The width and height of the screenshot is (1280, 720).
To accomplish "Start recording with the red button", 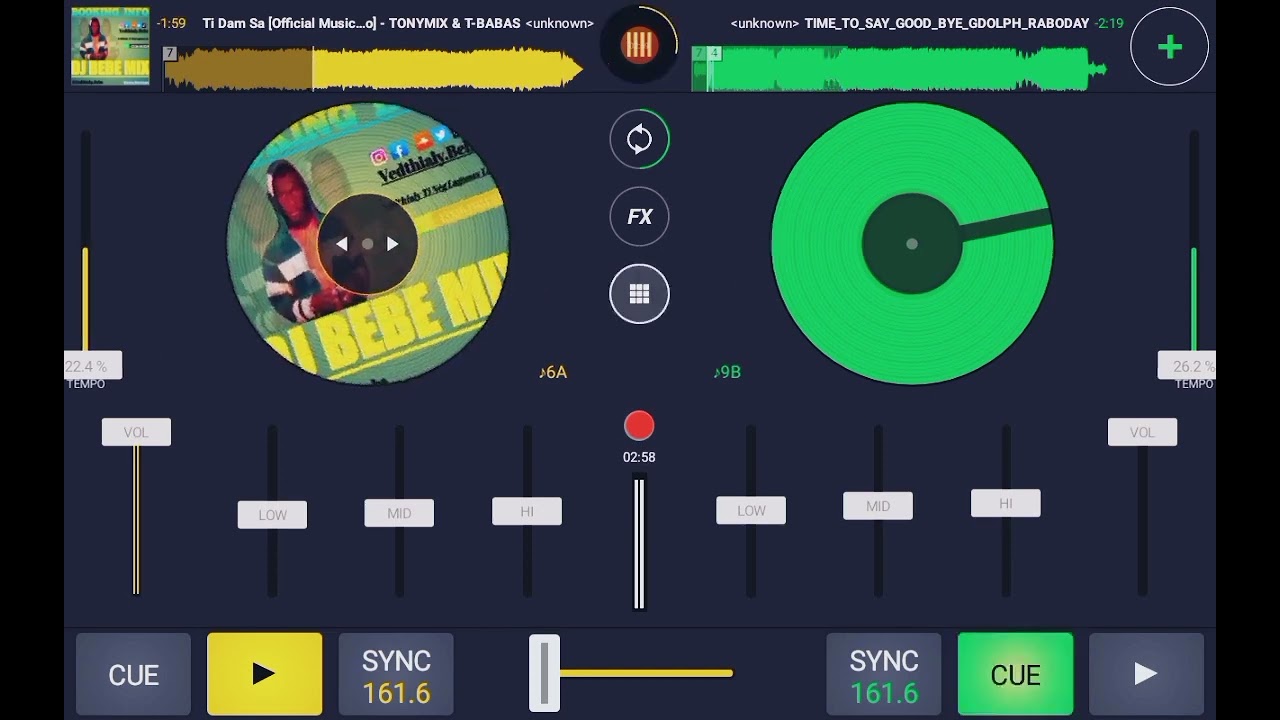I will click(639, 426).
